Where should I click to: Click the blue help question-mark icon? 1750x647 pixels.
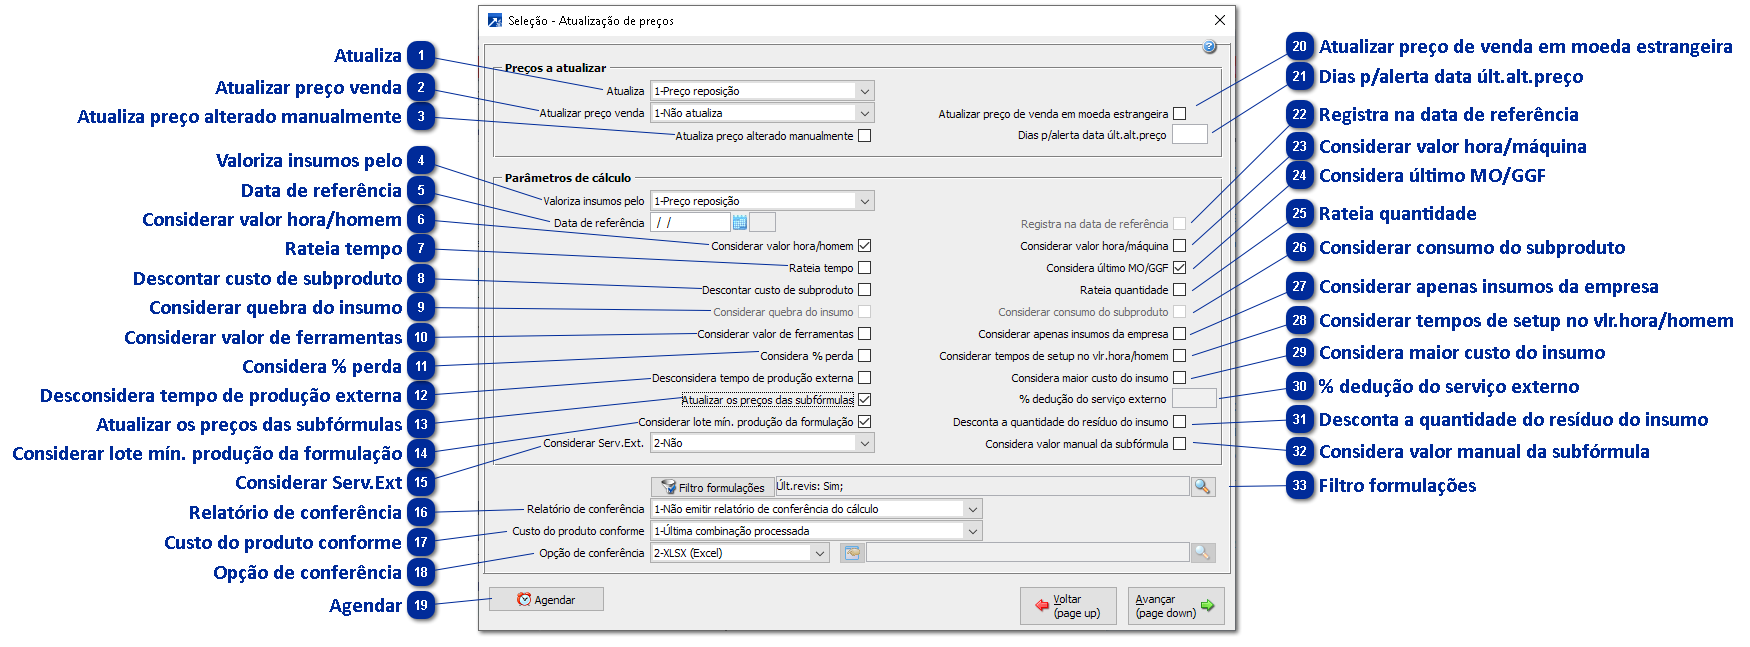(x=1209, y=47)
